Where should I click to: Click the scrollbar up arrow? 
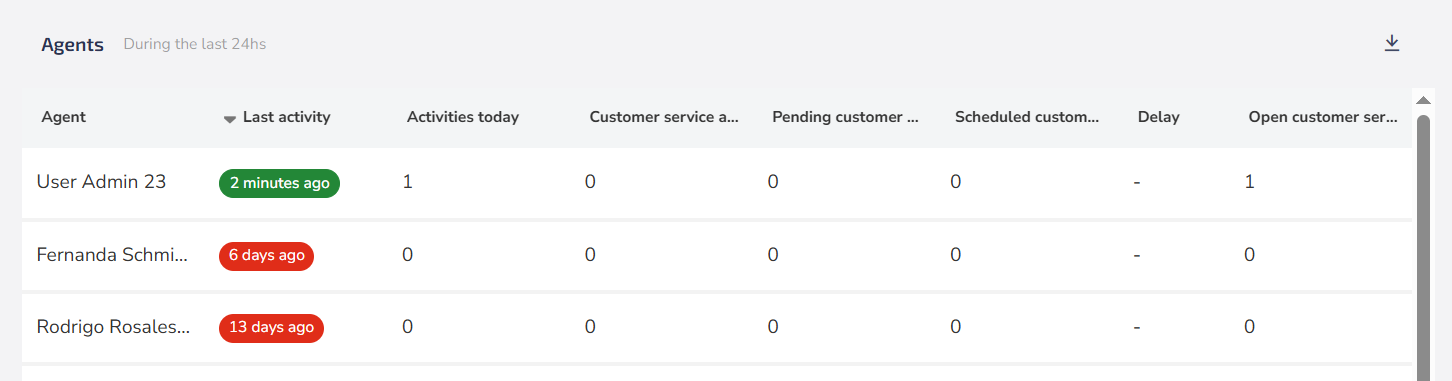pos(1423,99)
